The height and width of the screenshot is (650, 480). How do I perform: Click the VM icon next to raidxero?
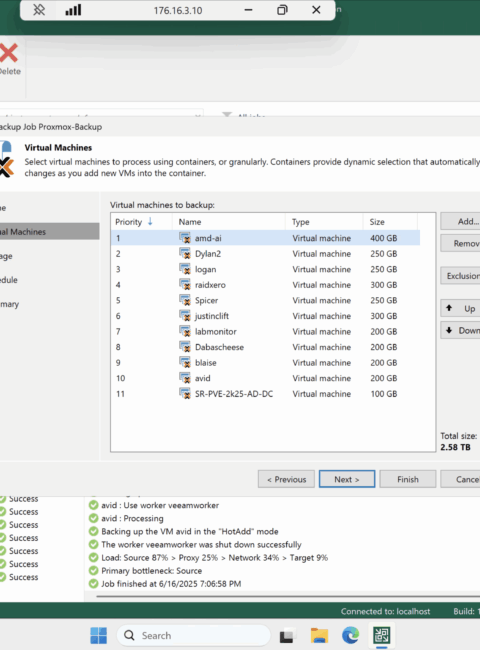[x=184, y=284]
